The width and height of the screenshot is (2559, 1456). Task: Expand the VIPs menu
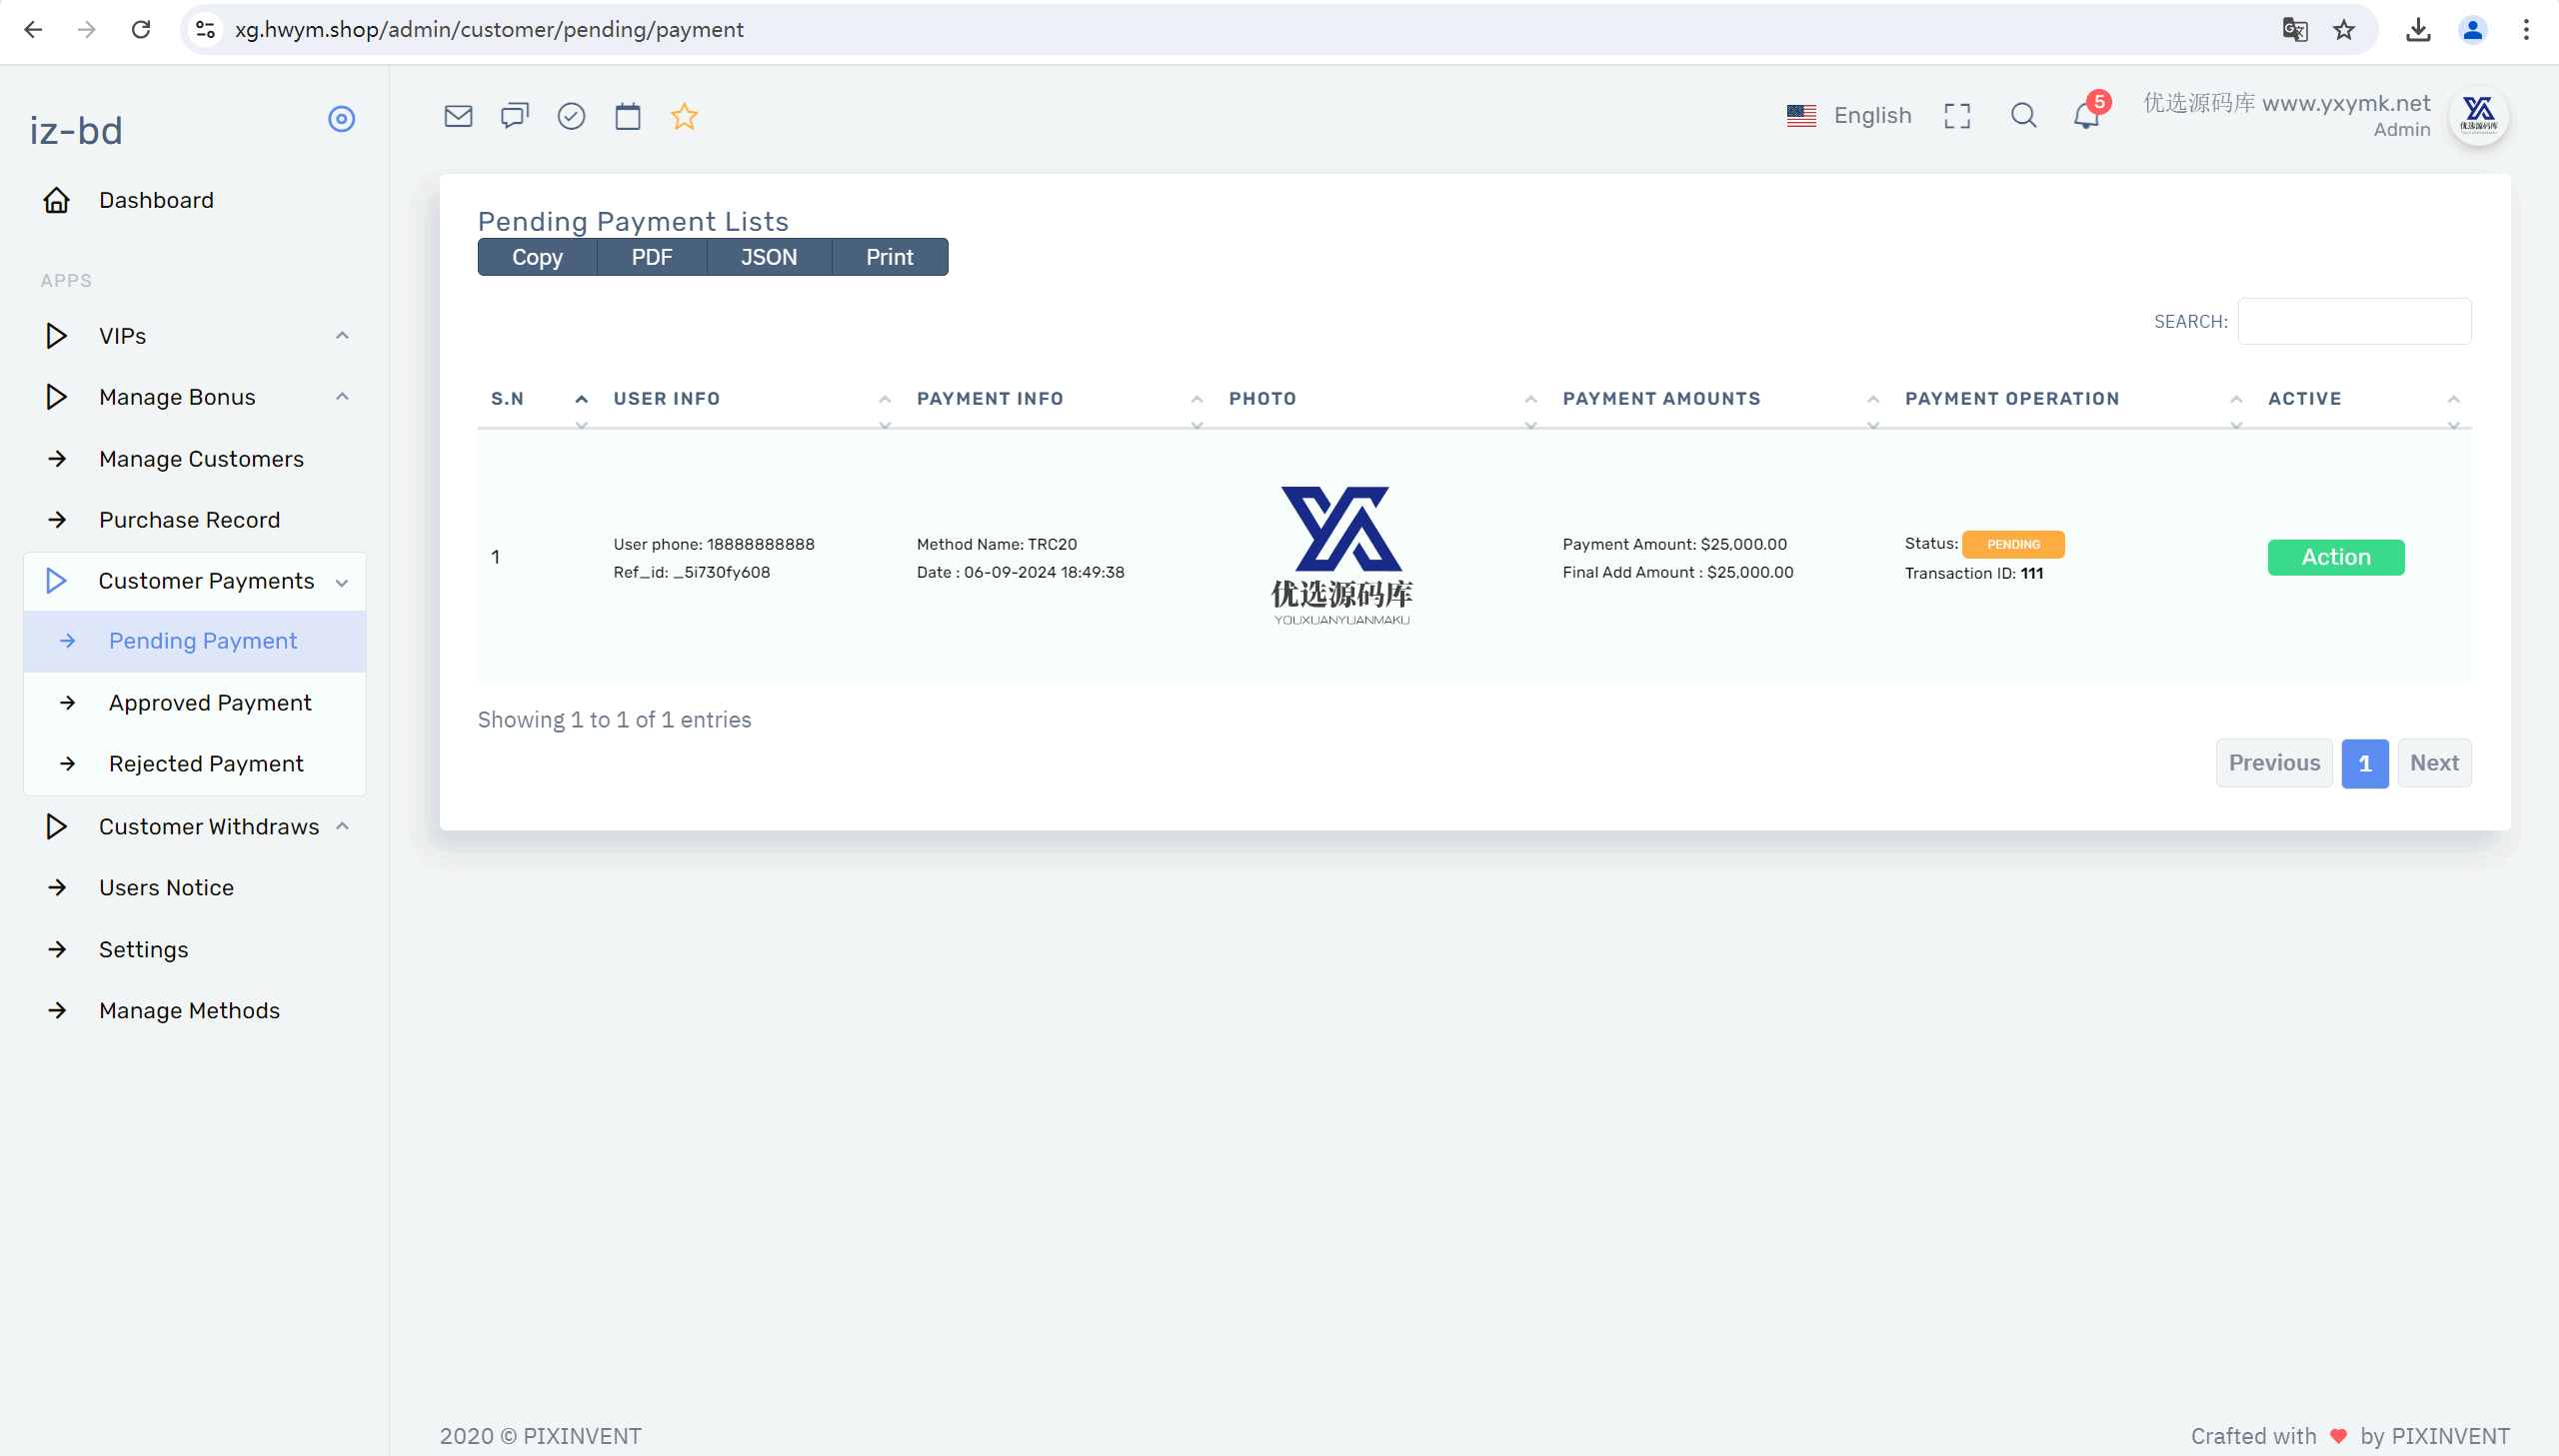123,336
